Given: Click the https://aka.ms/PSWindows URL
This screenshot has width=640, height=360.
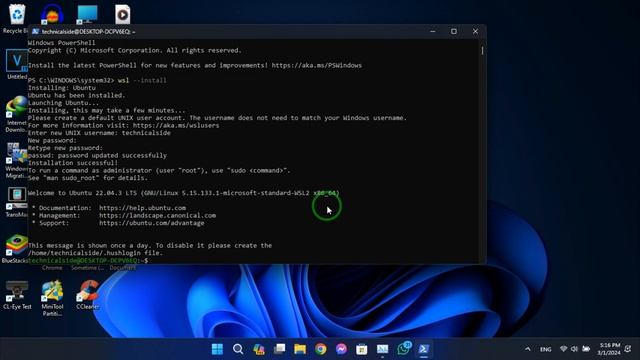Looking at the screenshot, I should [x=316, y=65].
